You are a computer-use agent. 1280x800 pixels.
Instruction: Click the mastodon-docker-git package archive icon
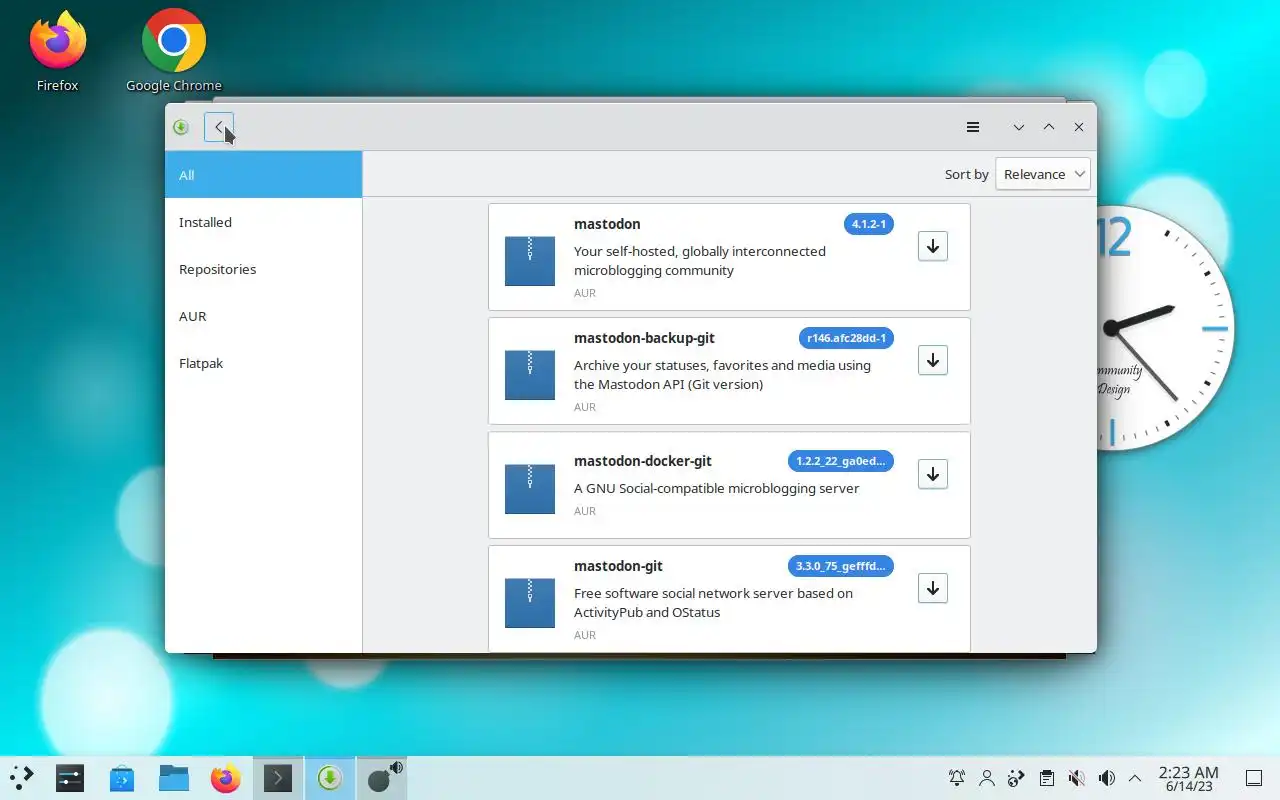(530, 489)
